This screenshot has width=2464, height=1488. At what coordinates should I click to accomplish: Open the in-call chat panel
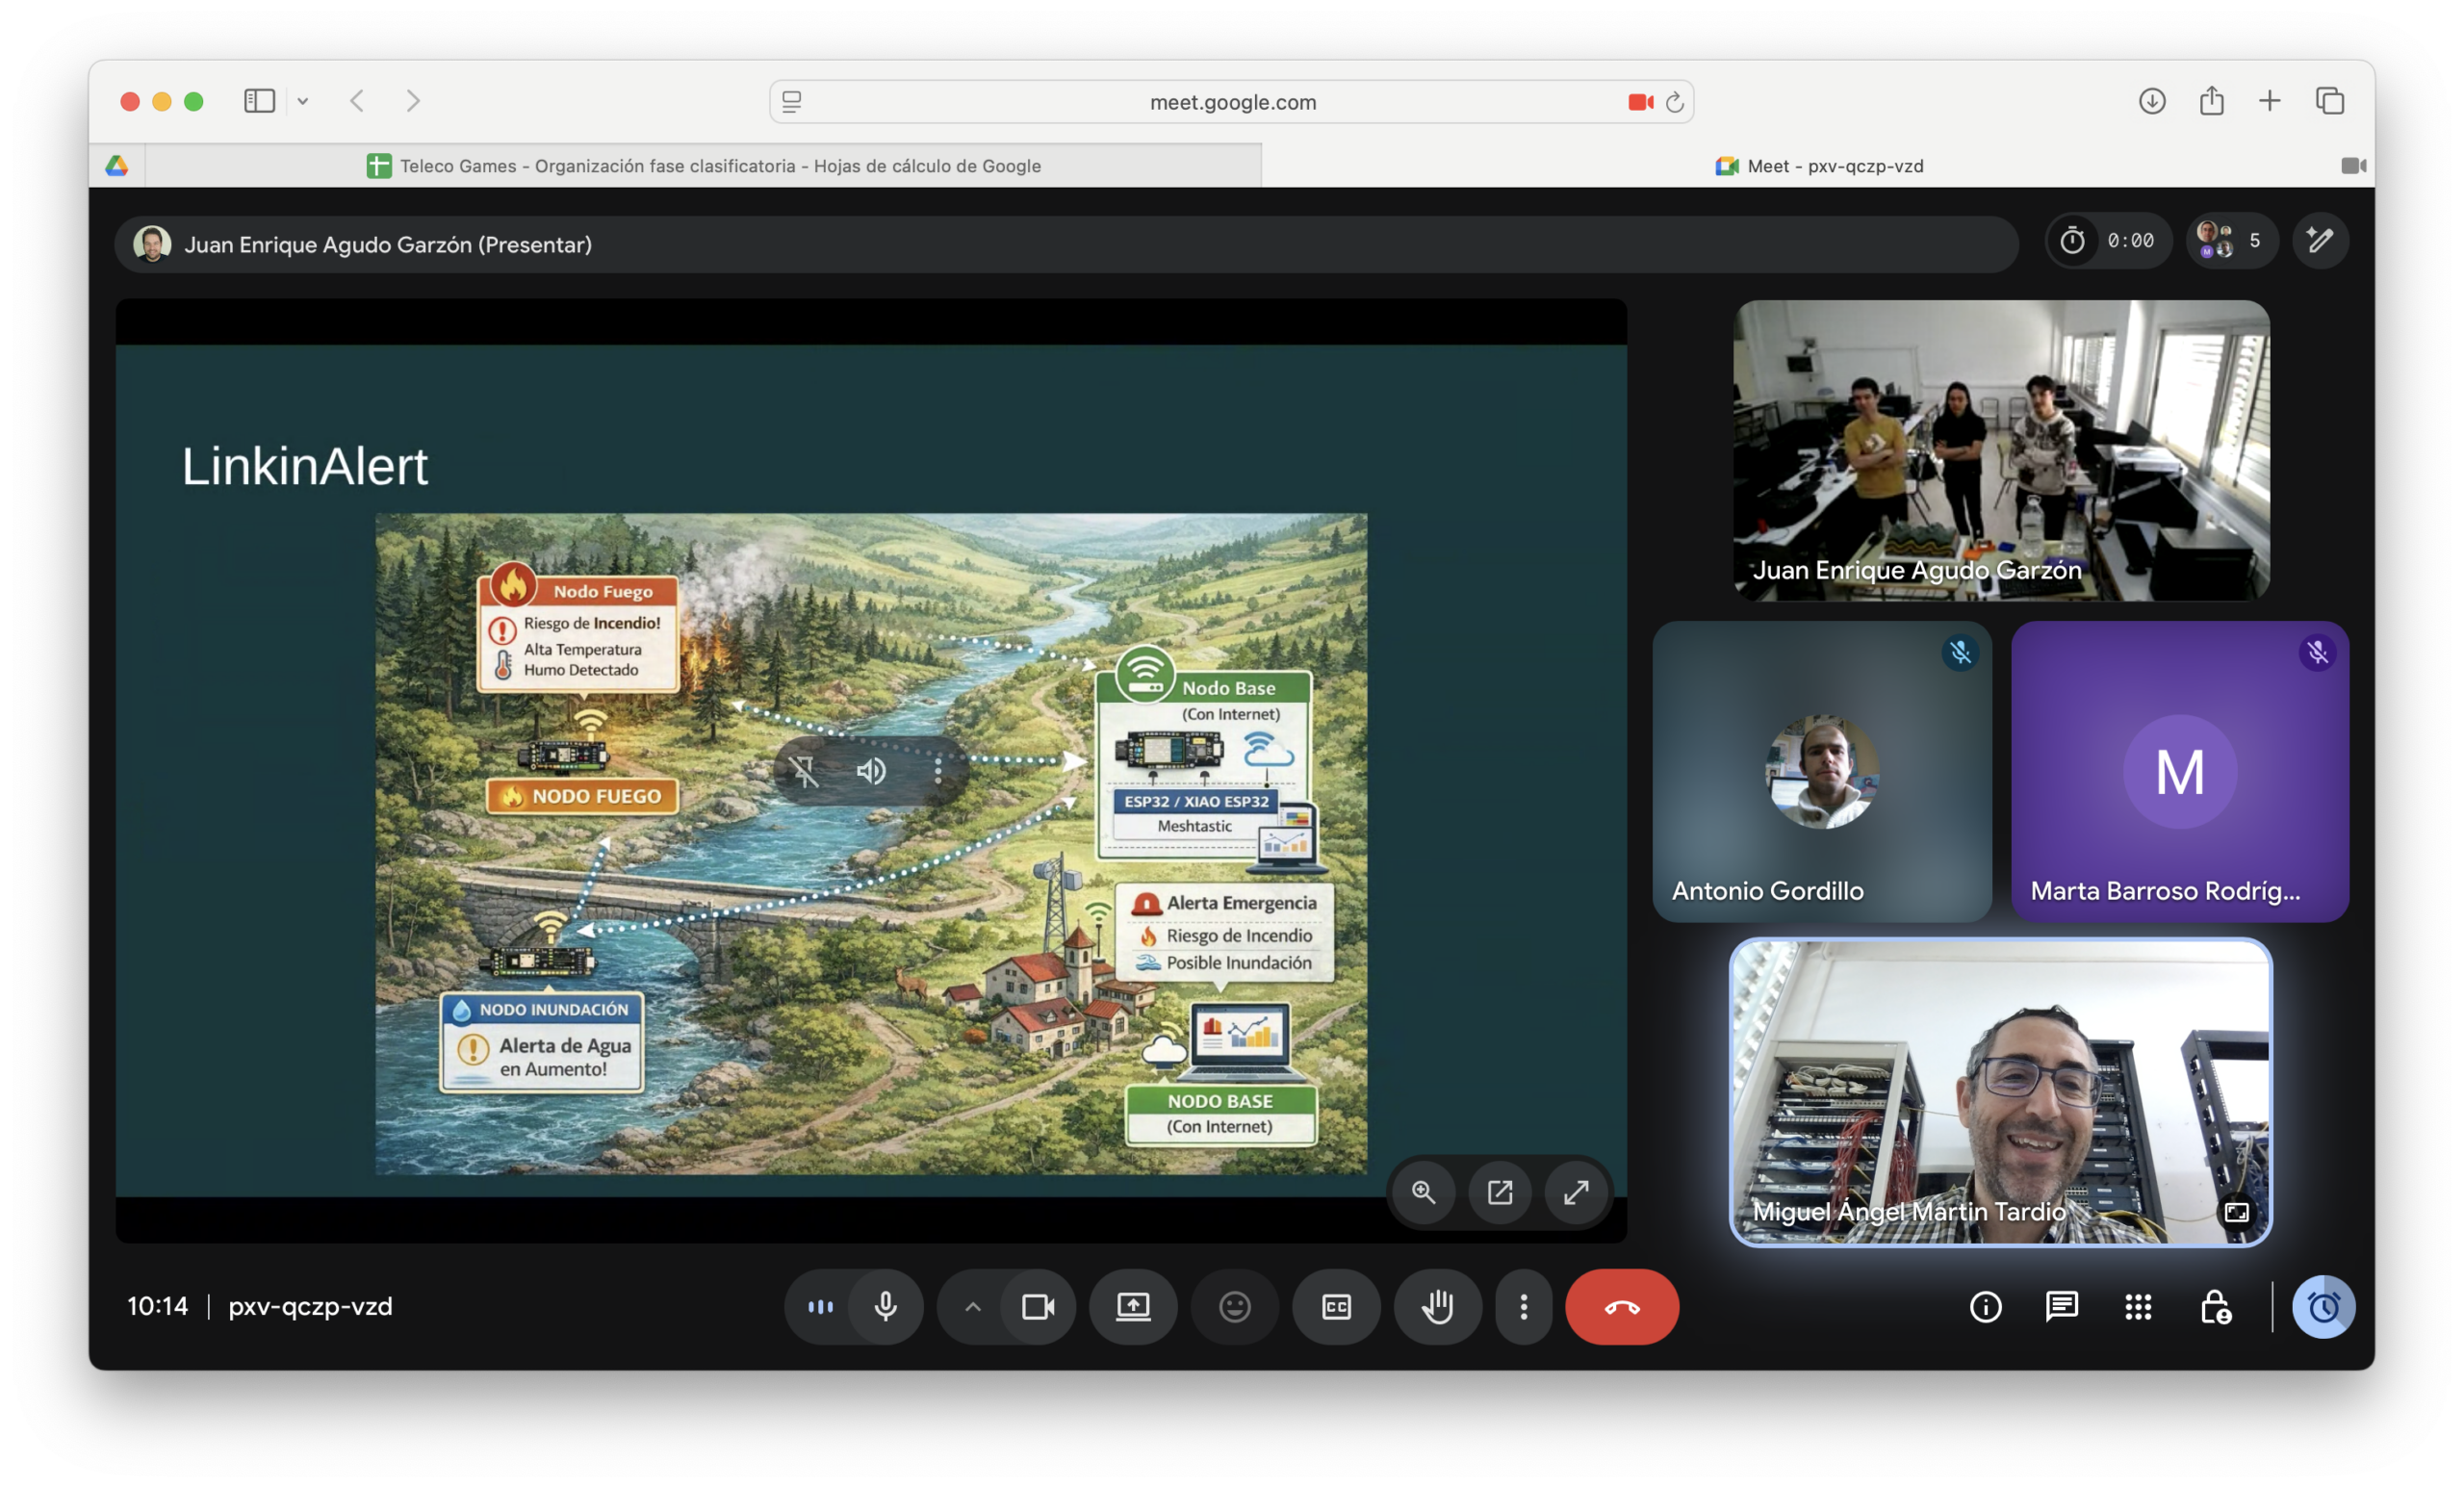[x=2061, y=1306]
